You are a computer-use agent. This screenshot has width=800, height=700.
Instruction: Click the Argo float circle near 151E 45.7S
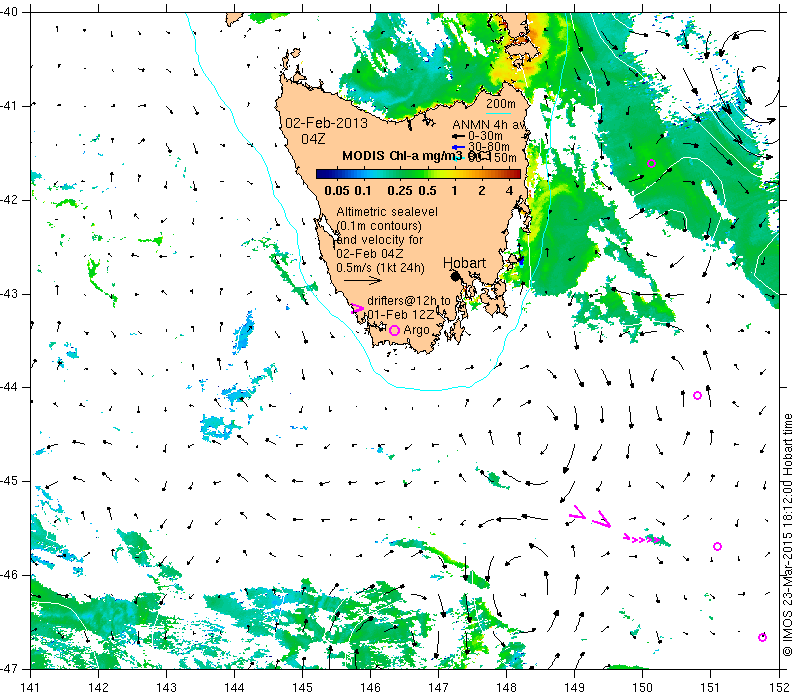coord(717,546)
